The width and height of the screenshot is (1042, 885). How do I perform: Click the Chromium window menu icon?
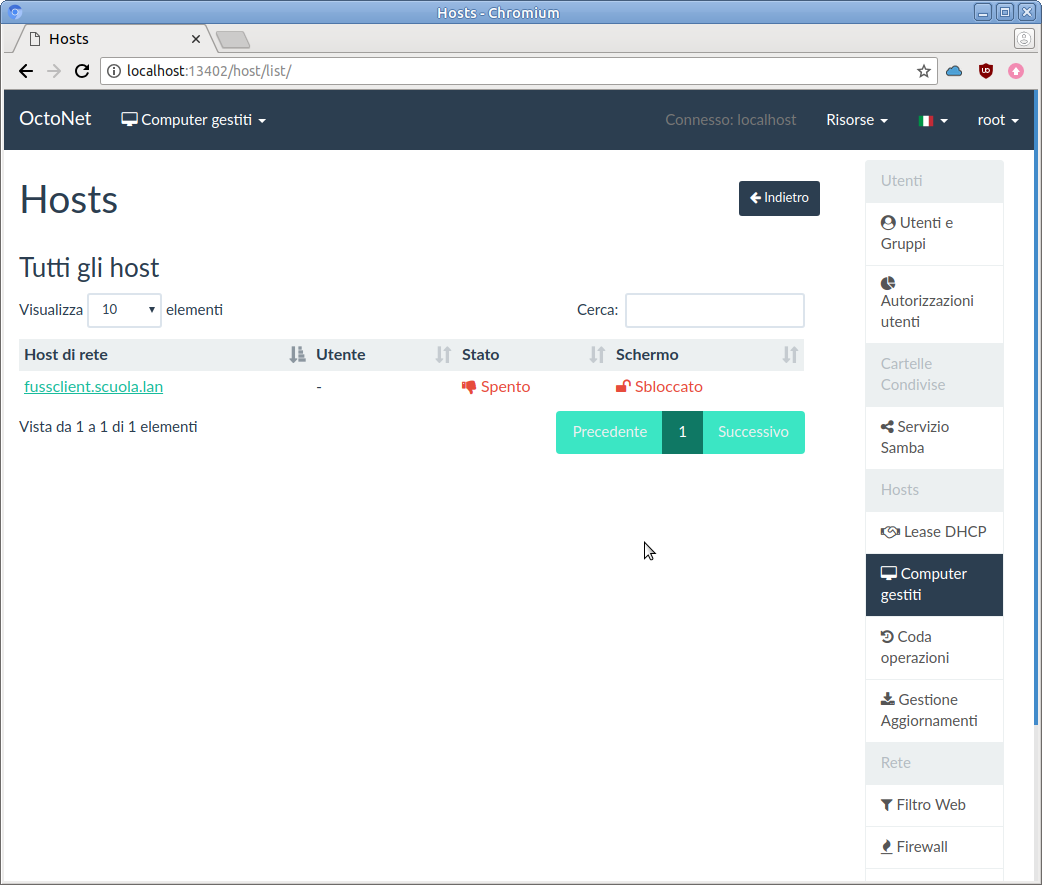click(x=15, y=12)
